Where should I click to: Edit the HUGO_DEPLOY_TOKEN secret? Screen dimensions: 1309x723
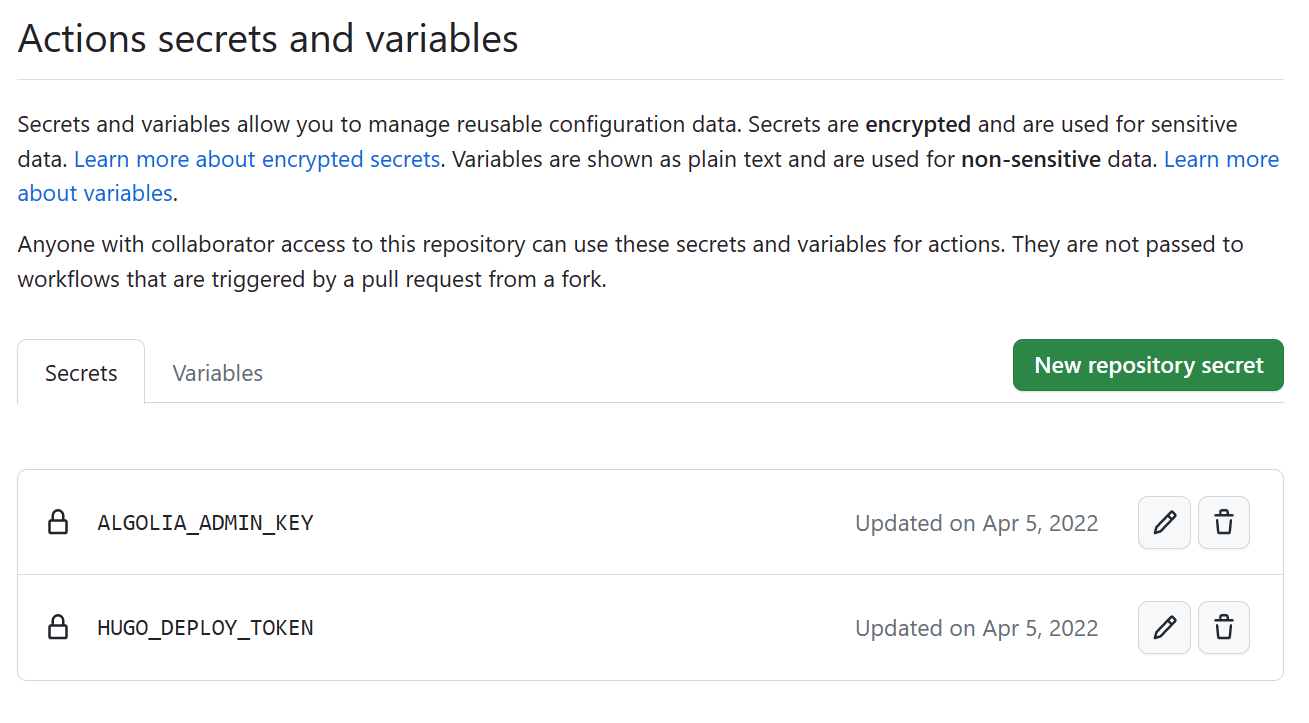pyautogui.click(x=1164, y=627)
